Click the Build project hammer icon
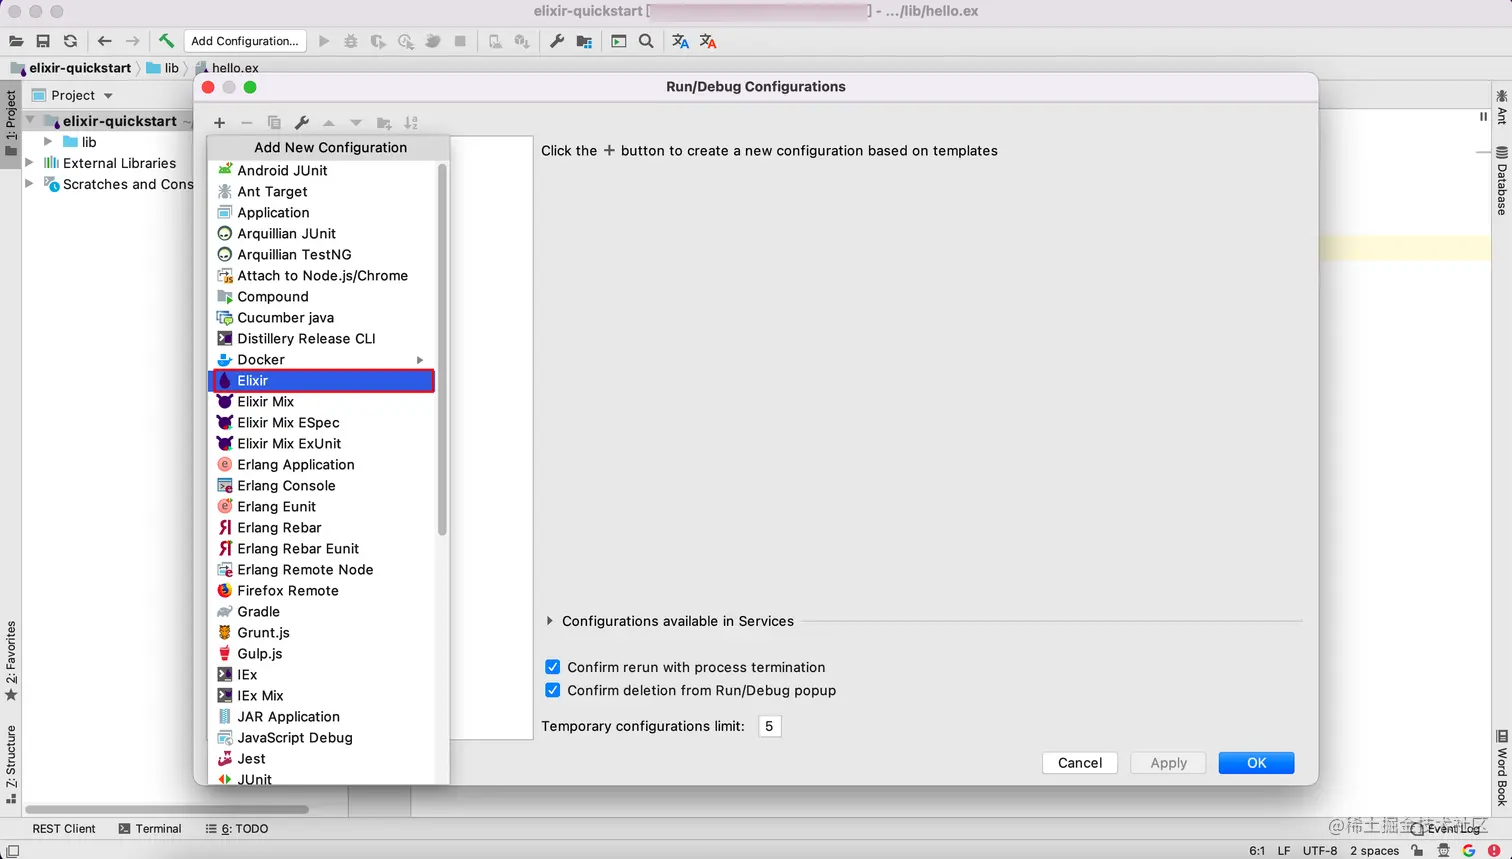Image resolution: width=1512 pixels, height=859 pixels. 166,41
